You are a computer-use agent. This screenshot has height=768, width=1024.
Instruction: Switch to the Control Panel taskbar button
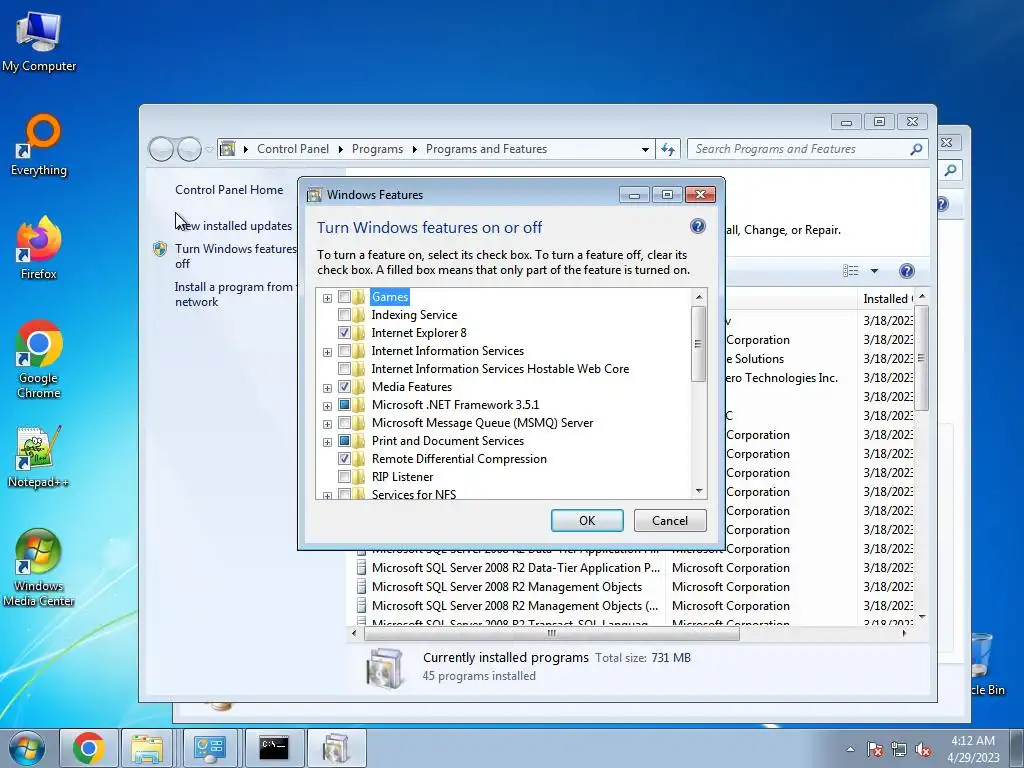click(x=210, y=748)
